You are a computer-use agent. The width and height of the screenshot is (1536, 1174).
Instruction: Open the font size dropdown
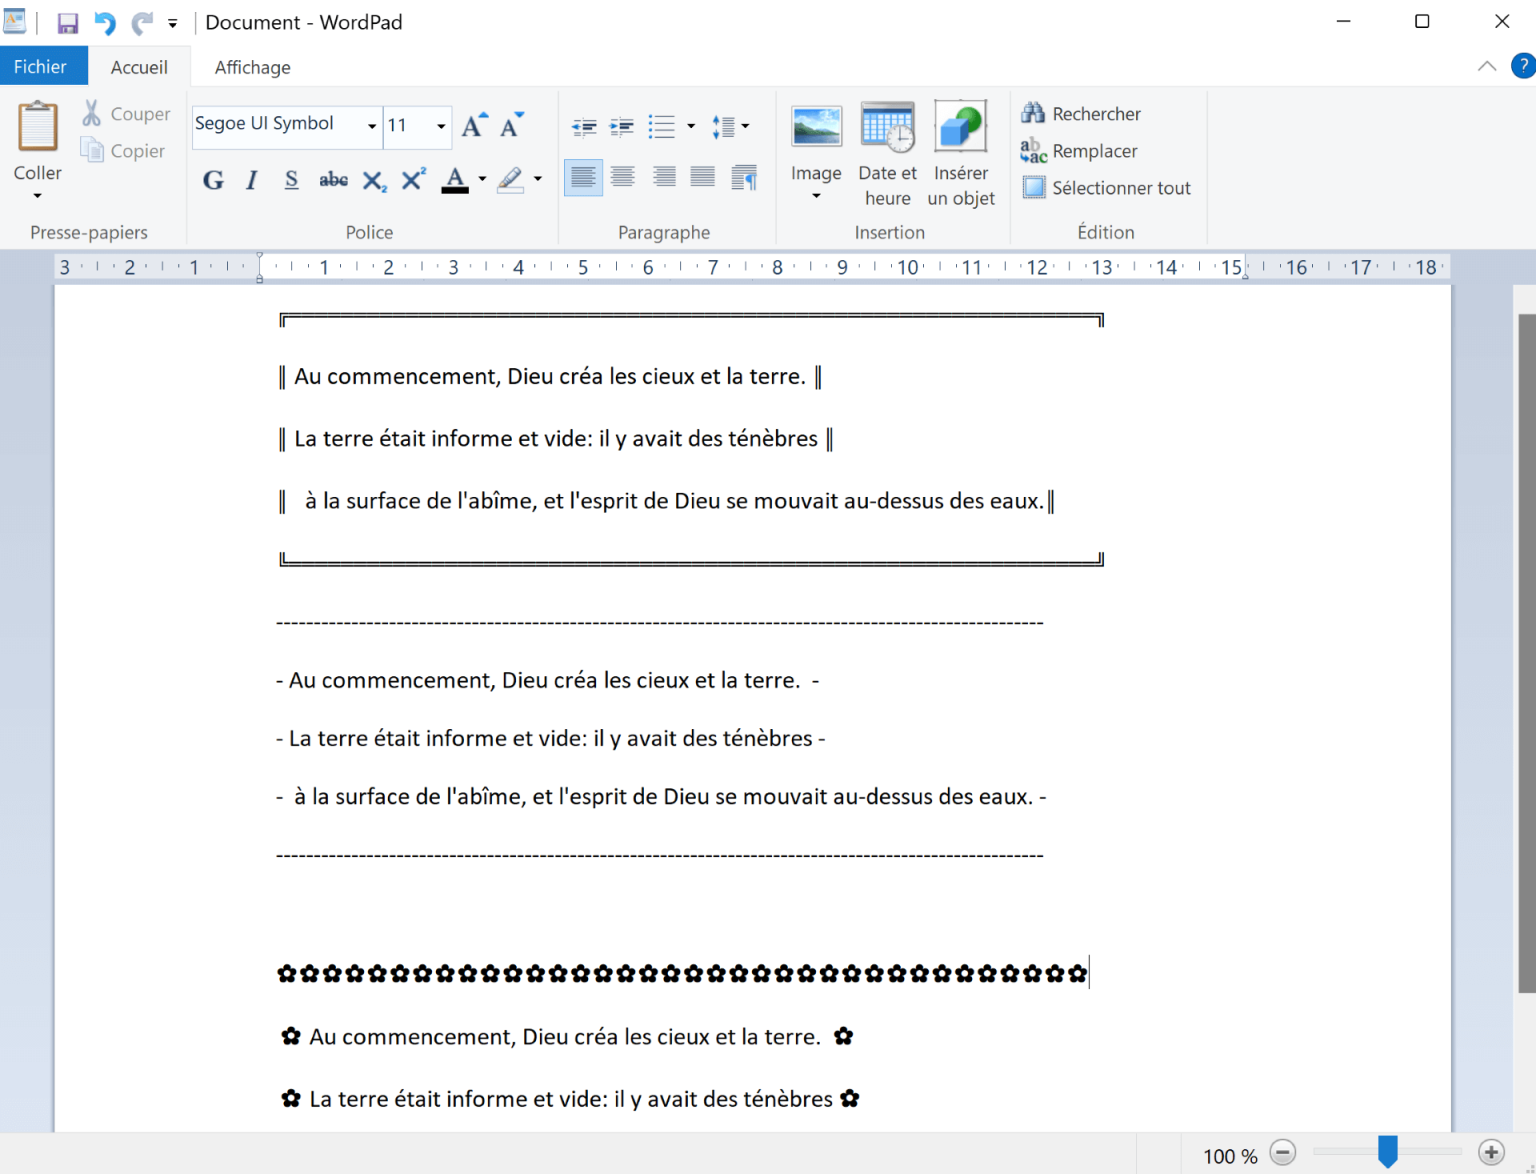[438, 126]
